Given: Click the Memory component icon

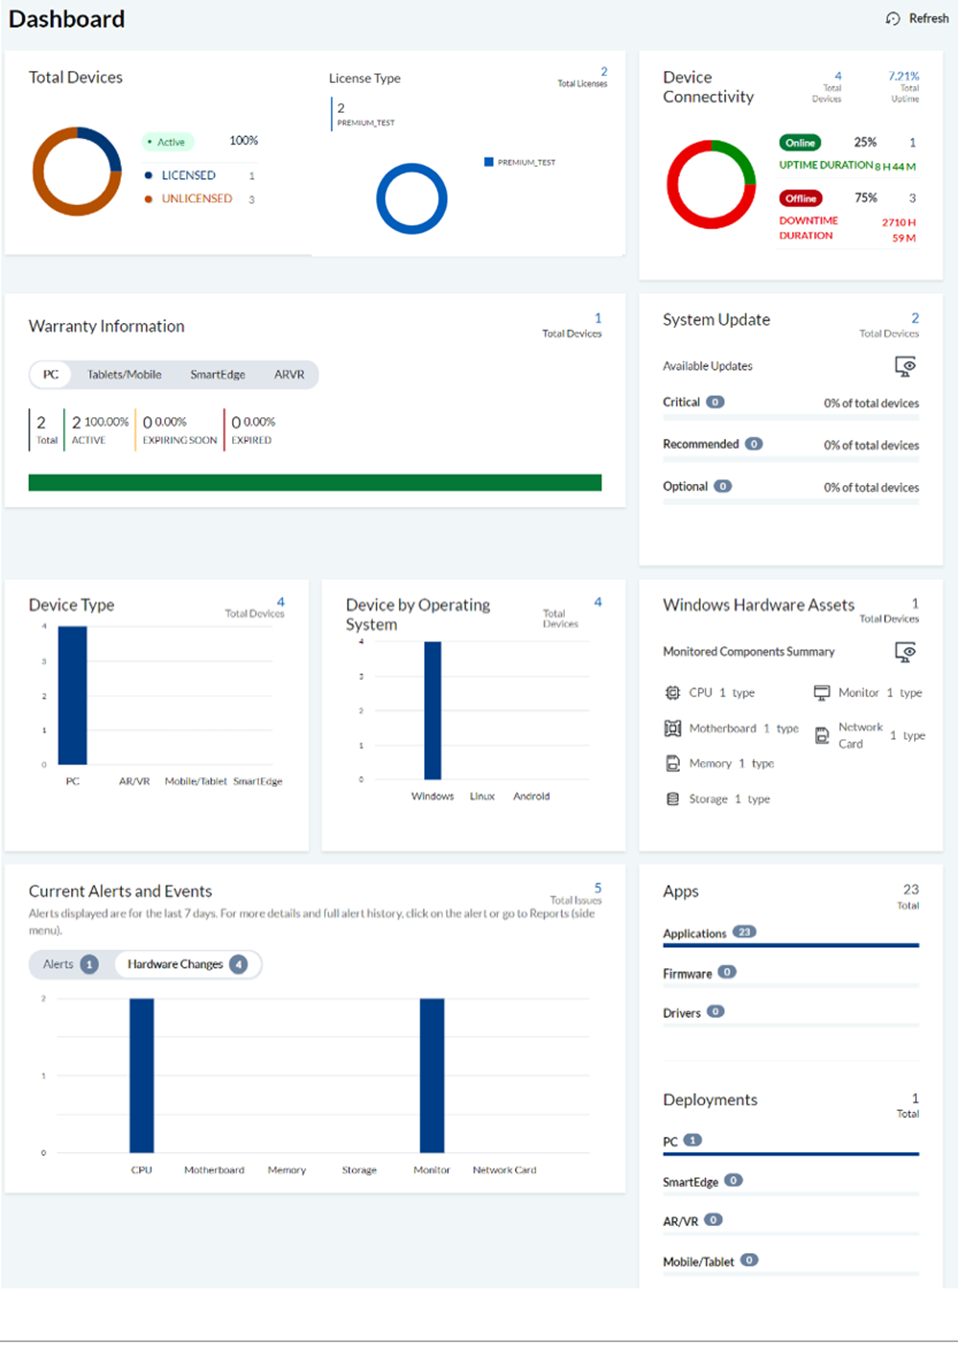Looking at the screenshot, I should (673, 763).
